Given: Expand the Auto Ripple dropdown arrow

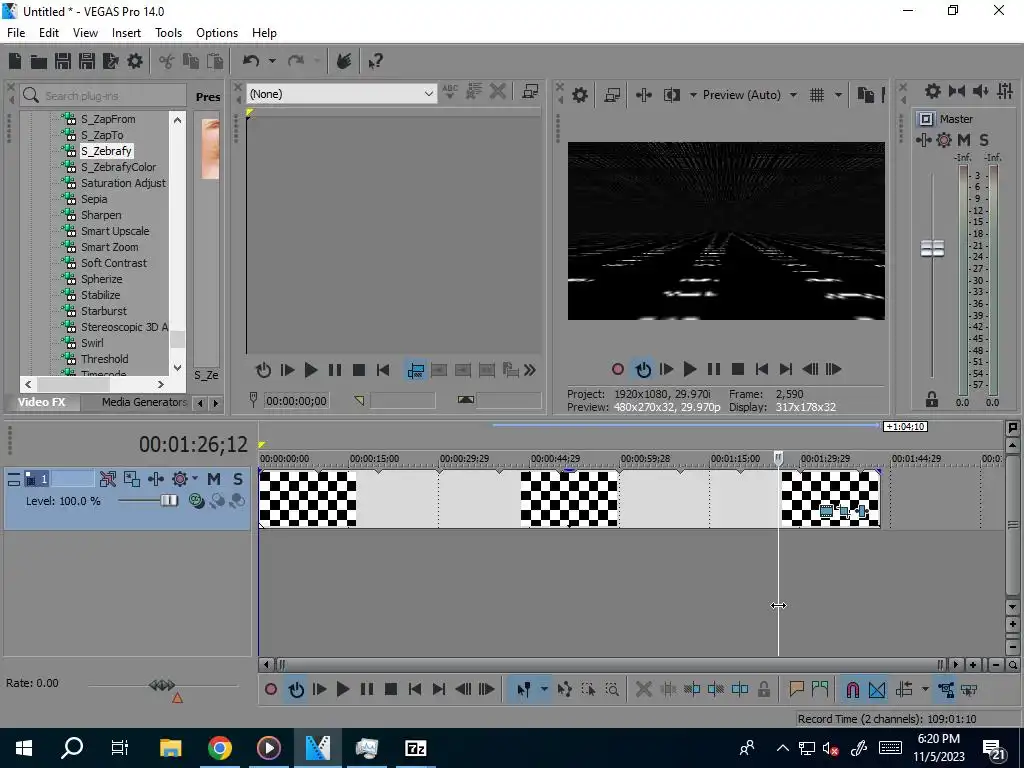Looking at the screenshot, I should 925,689.
